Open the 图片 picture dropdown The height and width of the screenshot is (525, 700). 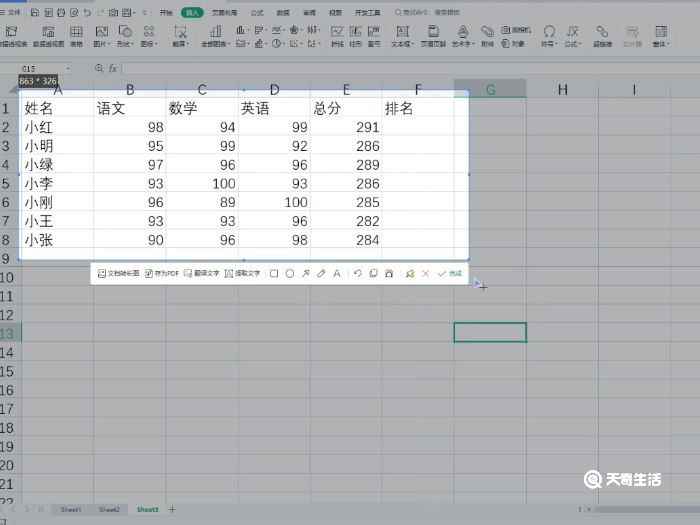(x=101, y=36)
